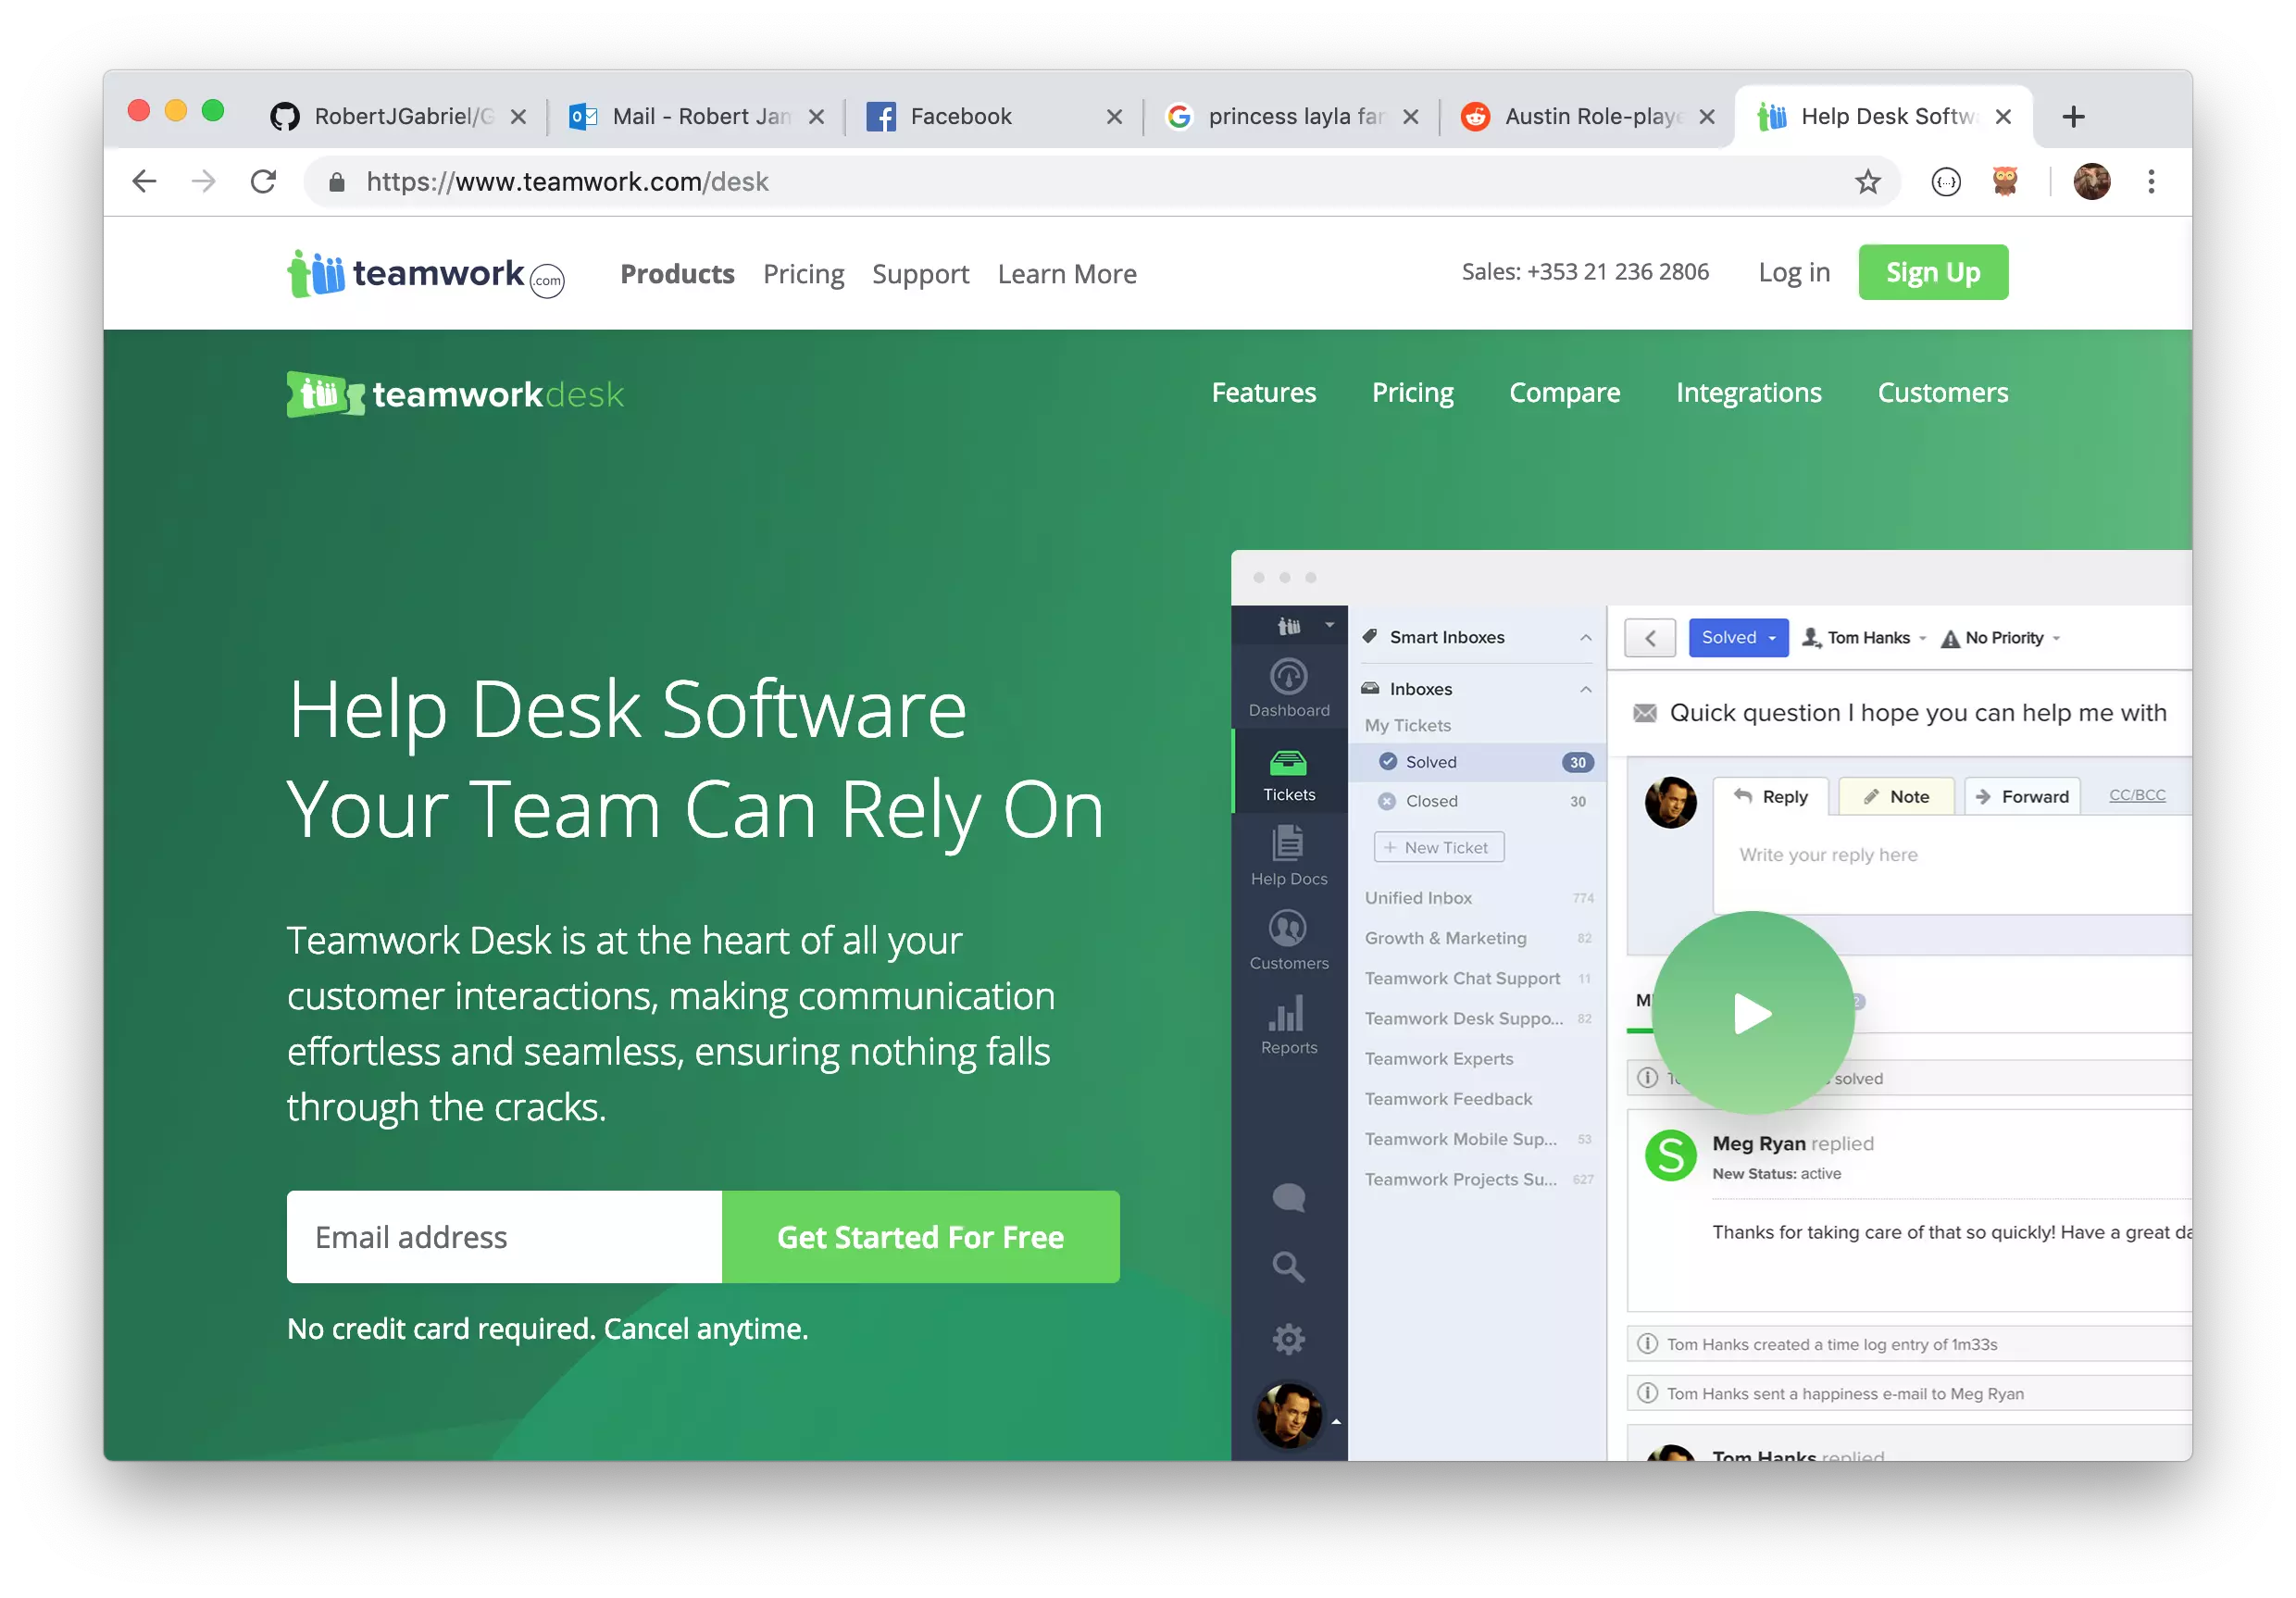The height and width of the screenshot is (1598, 2296).
Task: Open the owl browser extension icon
Action: click(2004, 181)
